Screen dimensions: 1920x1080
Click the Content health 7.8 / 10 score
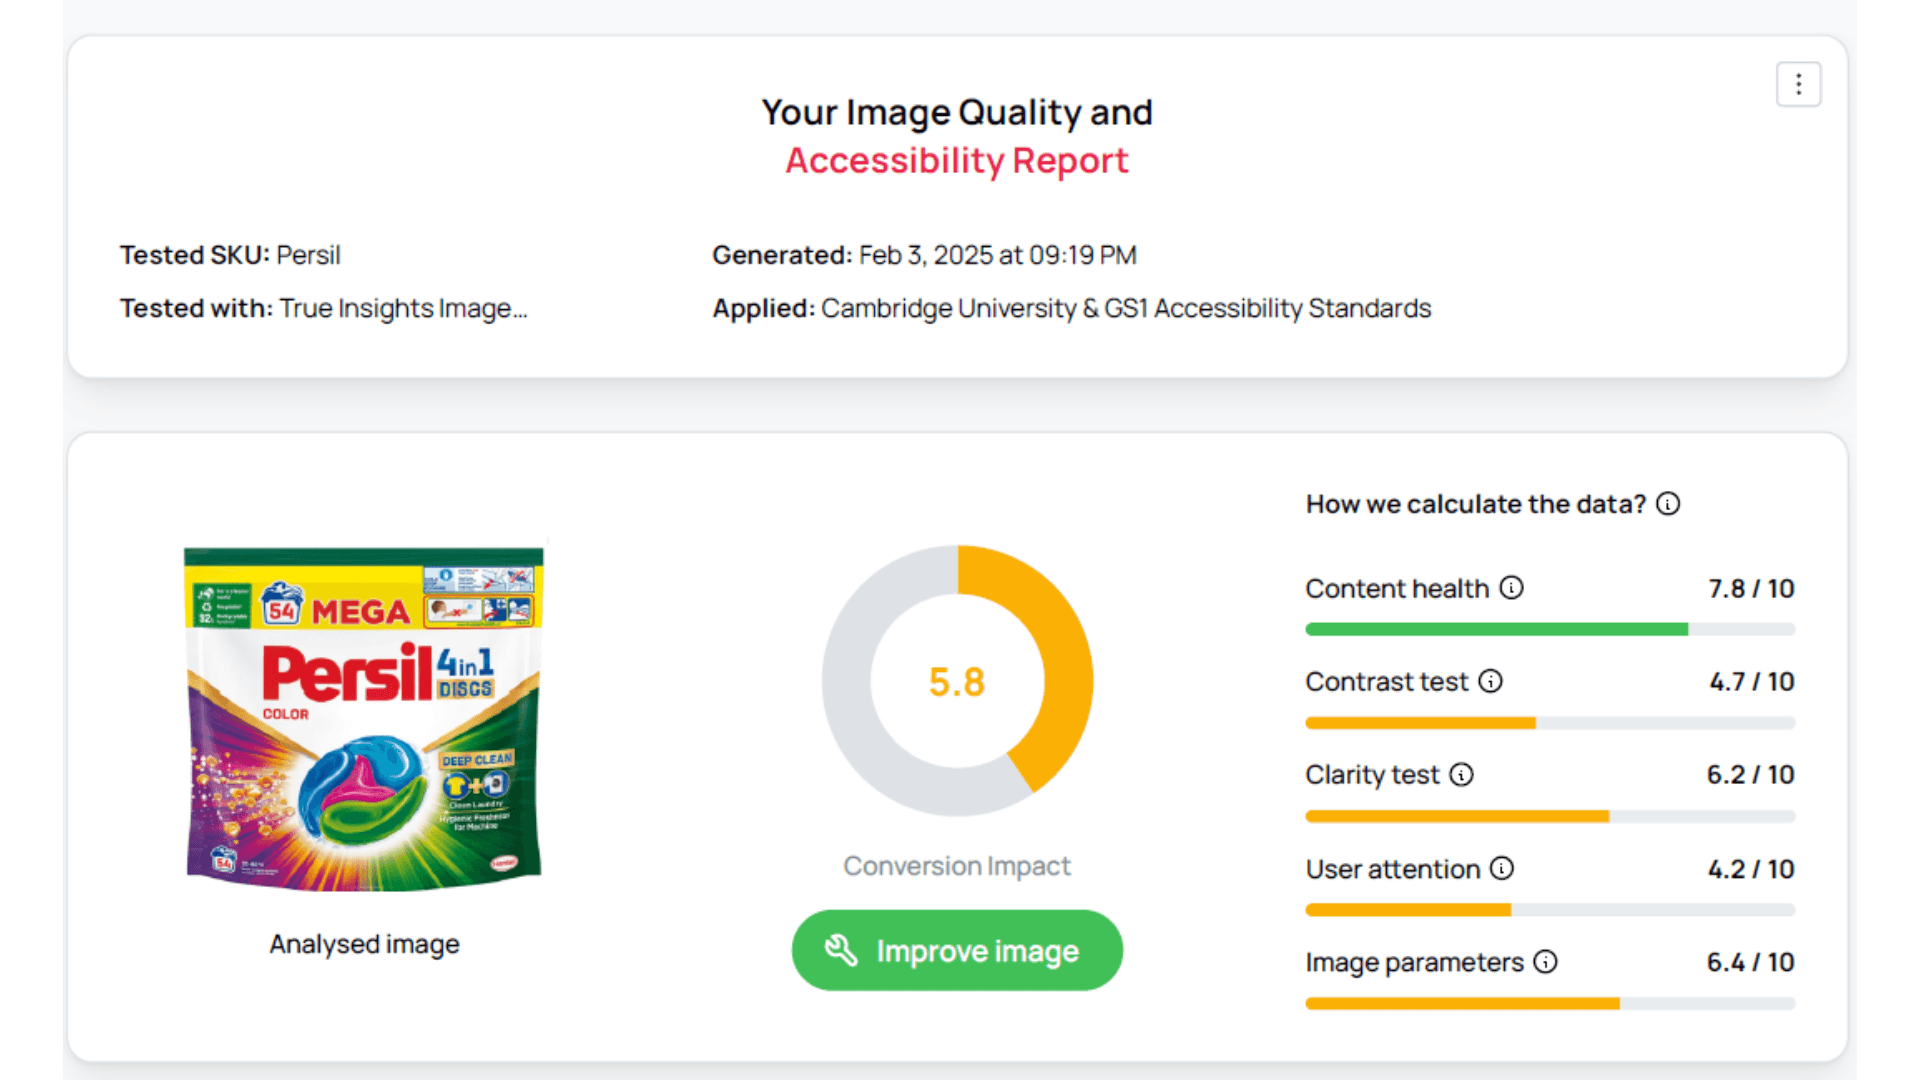click(1751, 589)
